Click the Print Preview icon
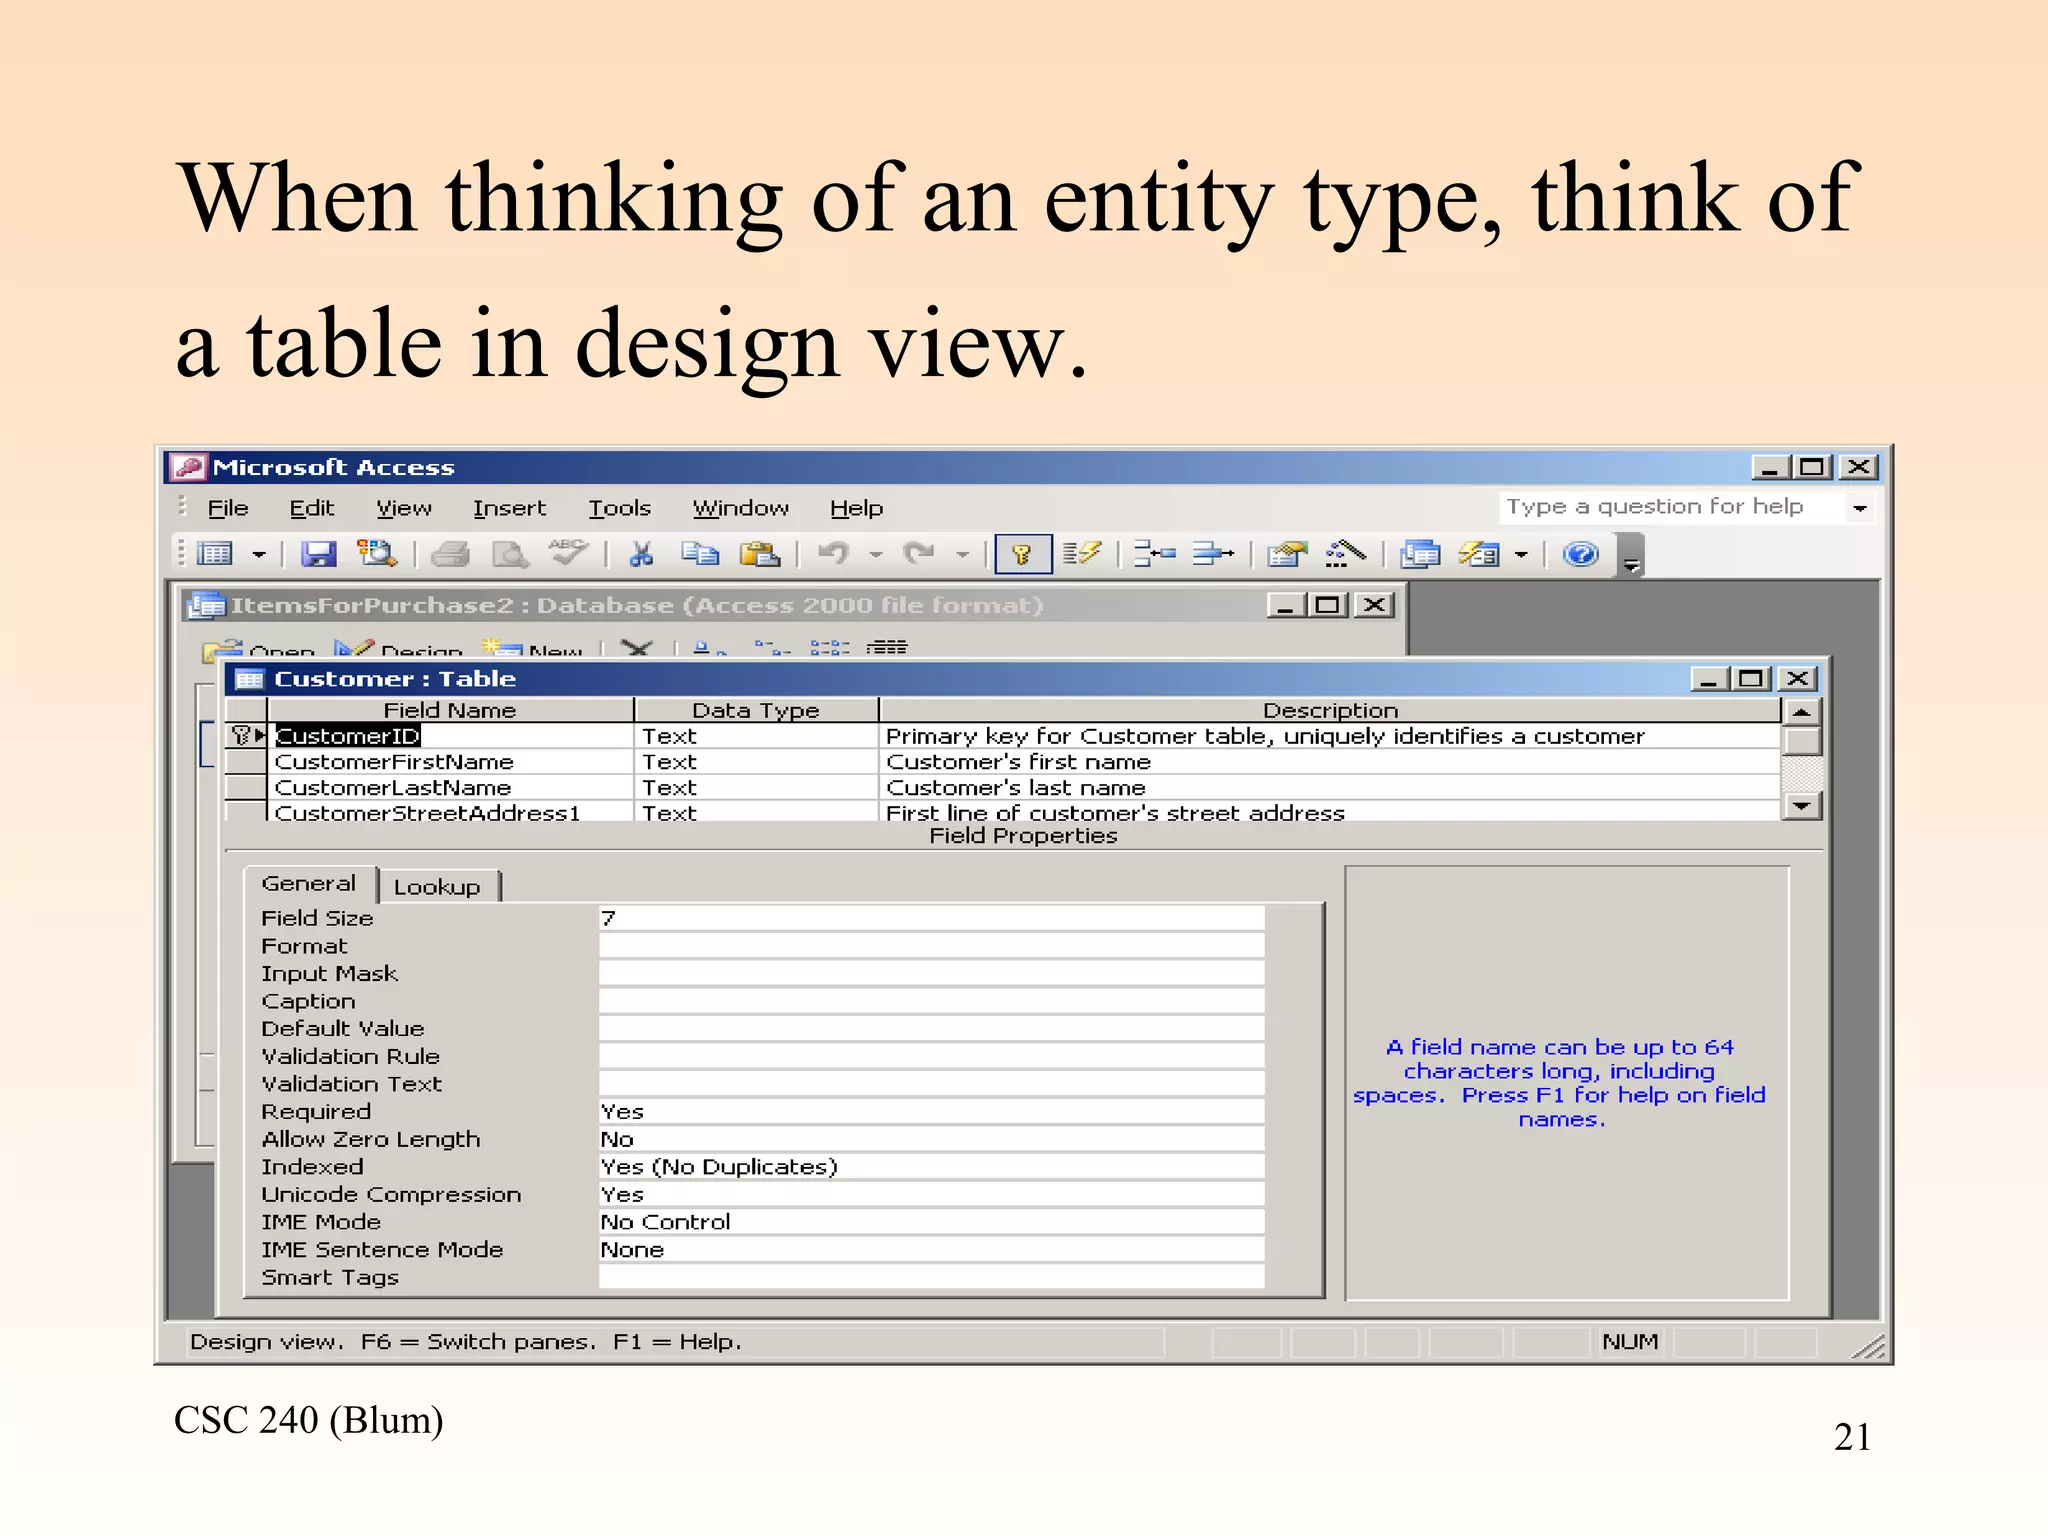Image resolution: width=2048 pixels, height=1536 pixels. click(510, 553)
